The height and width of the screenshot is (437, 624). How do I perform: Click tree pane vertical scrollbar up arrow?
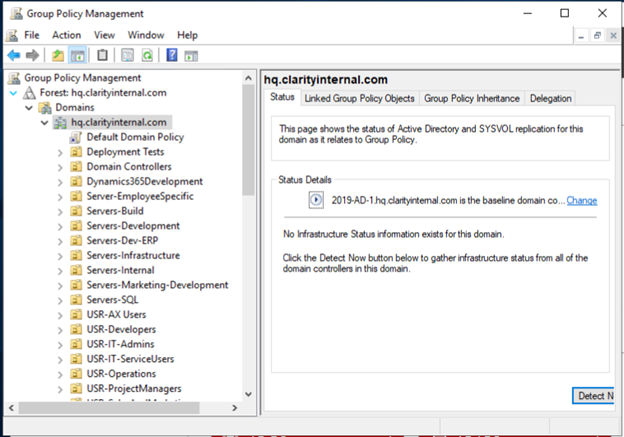(248, 78)
